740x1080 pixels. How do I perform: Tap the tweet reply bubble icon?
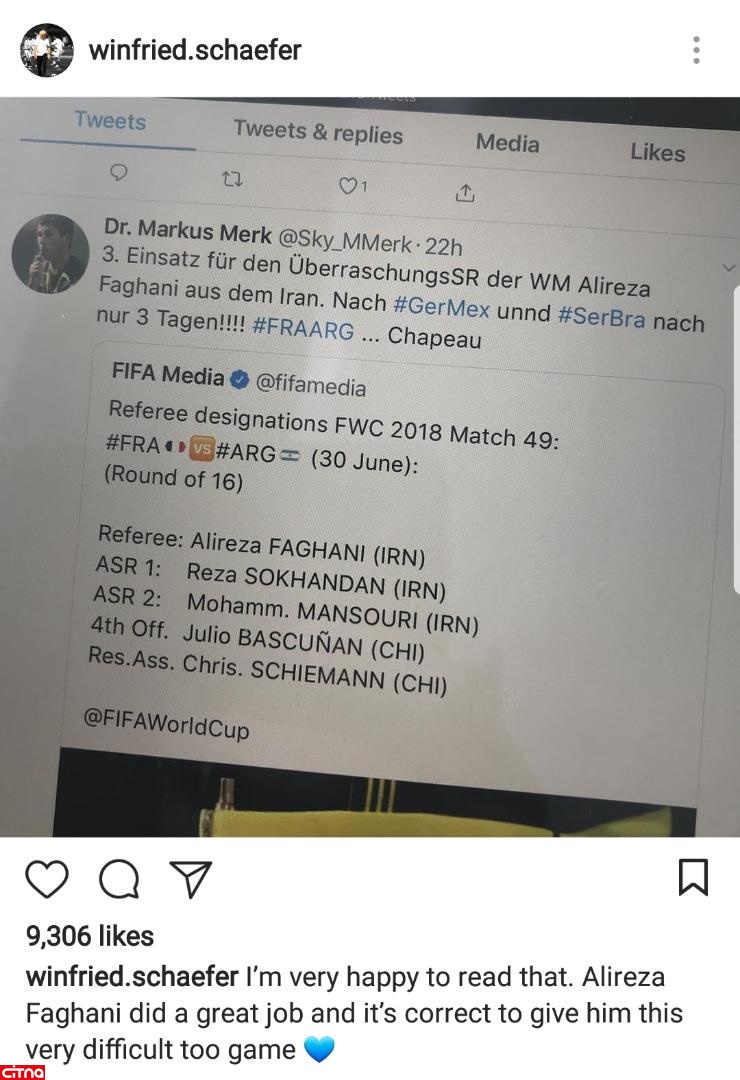point(119,172)
